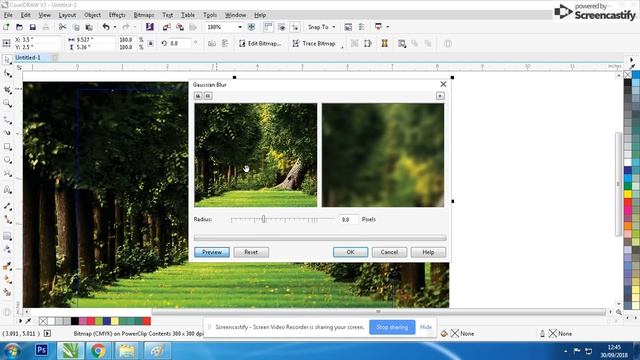Select the Ellipse tool

(x=7, y=160)
